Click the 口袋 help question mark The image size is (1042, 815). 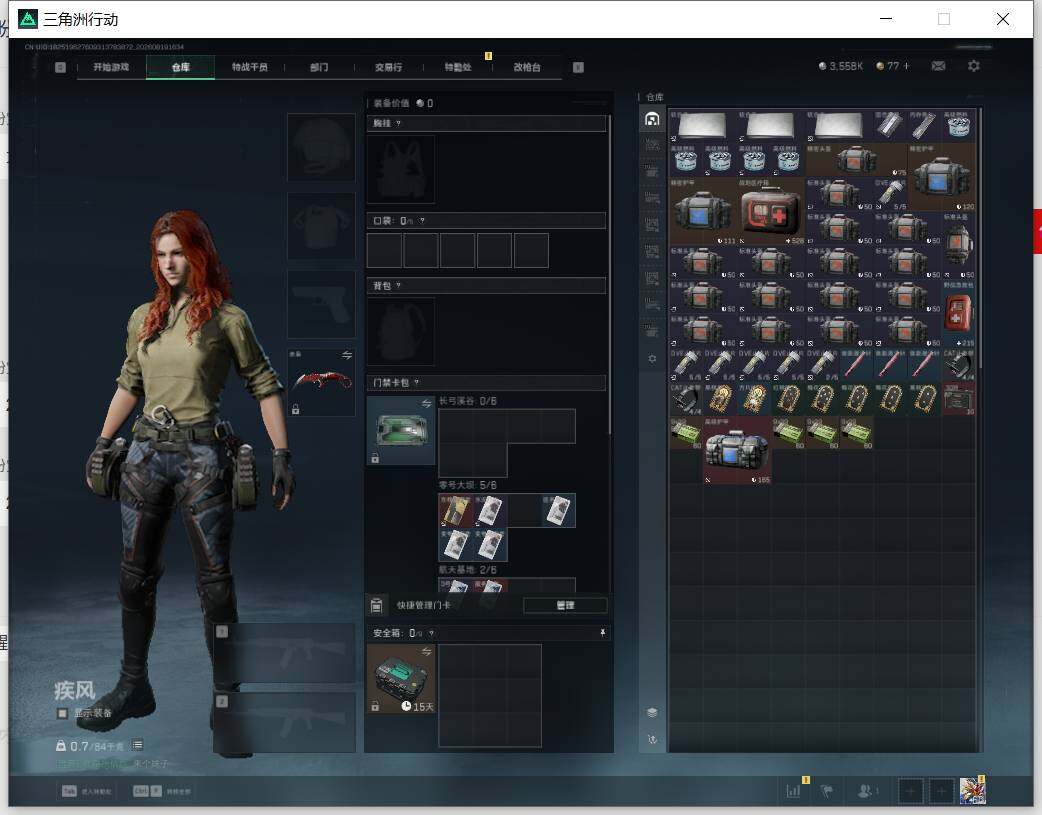(422, 221)
